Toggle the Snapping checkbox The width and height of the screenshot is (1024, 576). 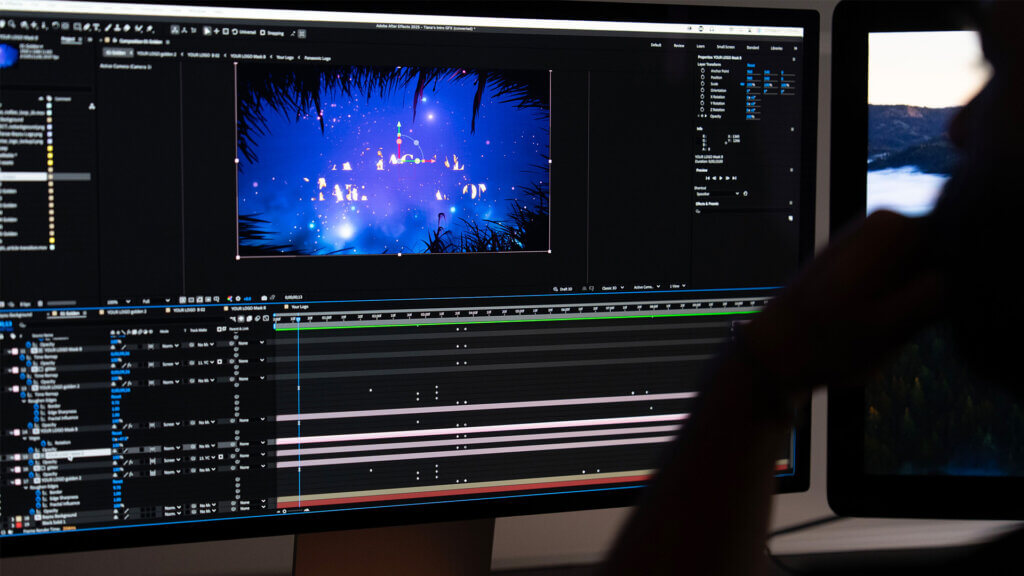263,33
